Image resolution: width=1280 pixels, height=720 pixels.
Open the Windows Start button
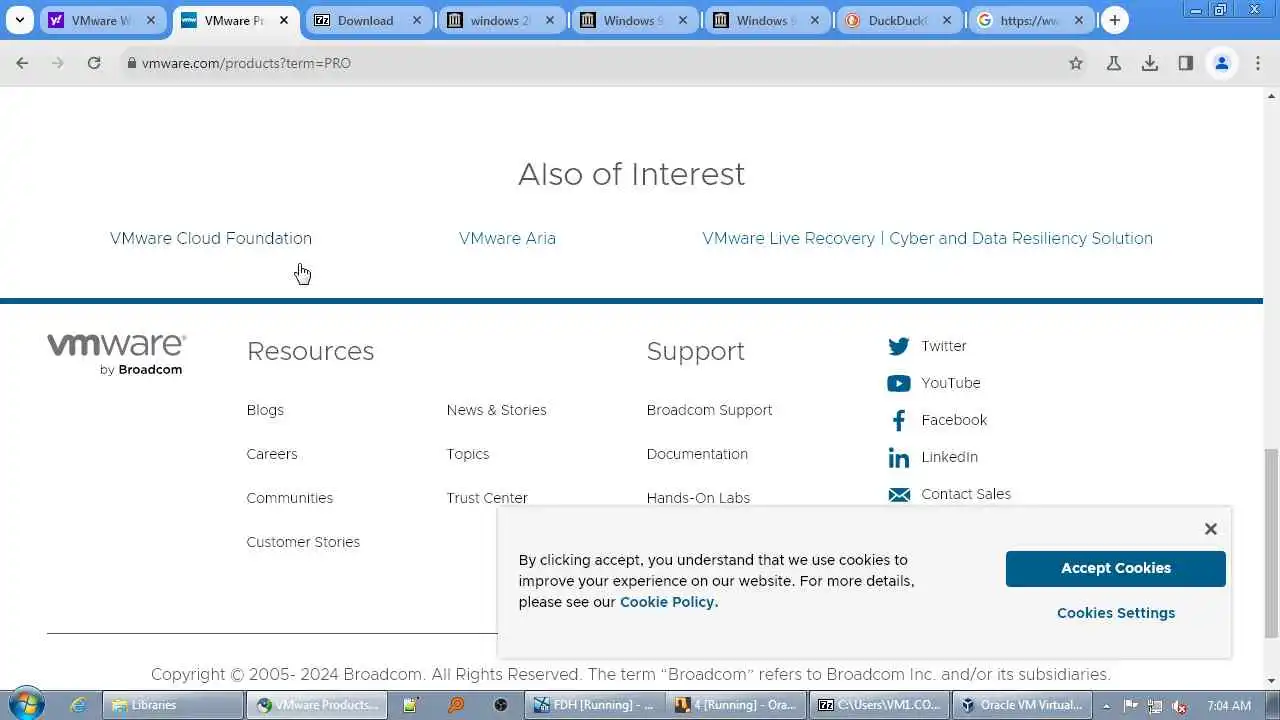26,704
